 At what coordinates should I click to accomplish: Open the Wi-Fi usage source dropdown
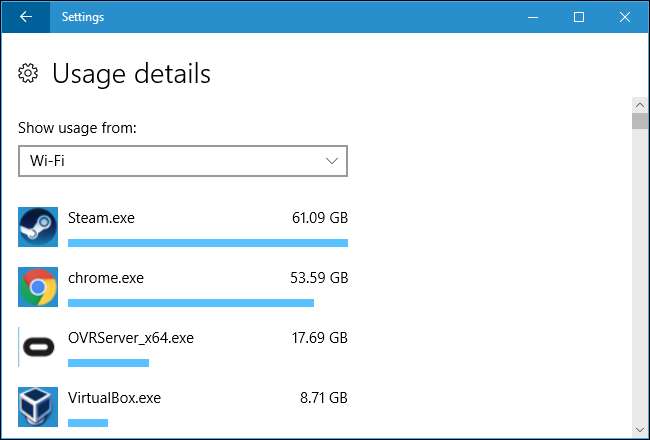[x=182, y=161]
